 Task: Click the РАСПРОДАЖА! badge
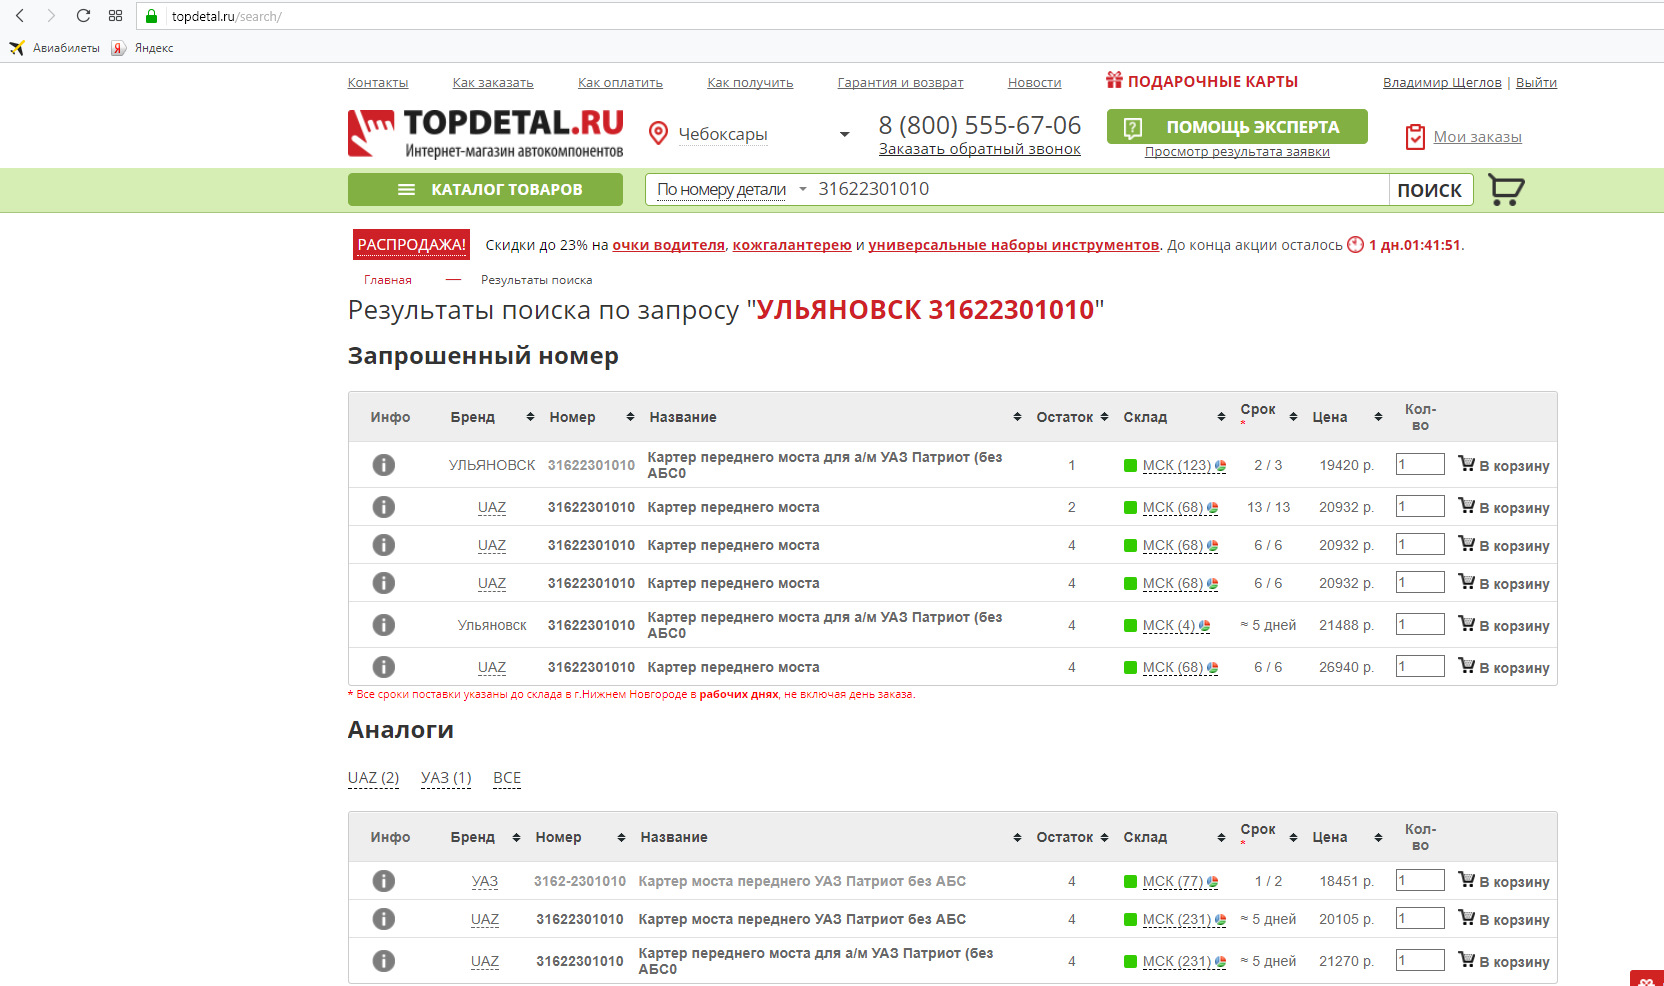pos(412,244)
